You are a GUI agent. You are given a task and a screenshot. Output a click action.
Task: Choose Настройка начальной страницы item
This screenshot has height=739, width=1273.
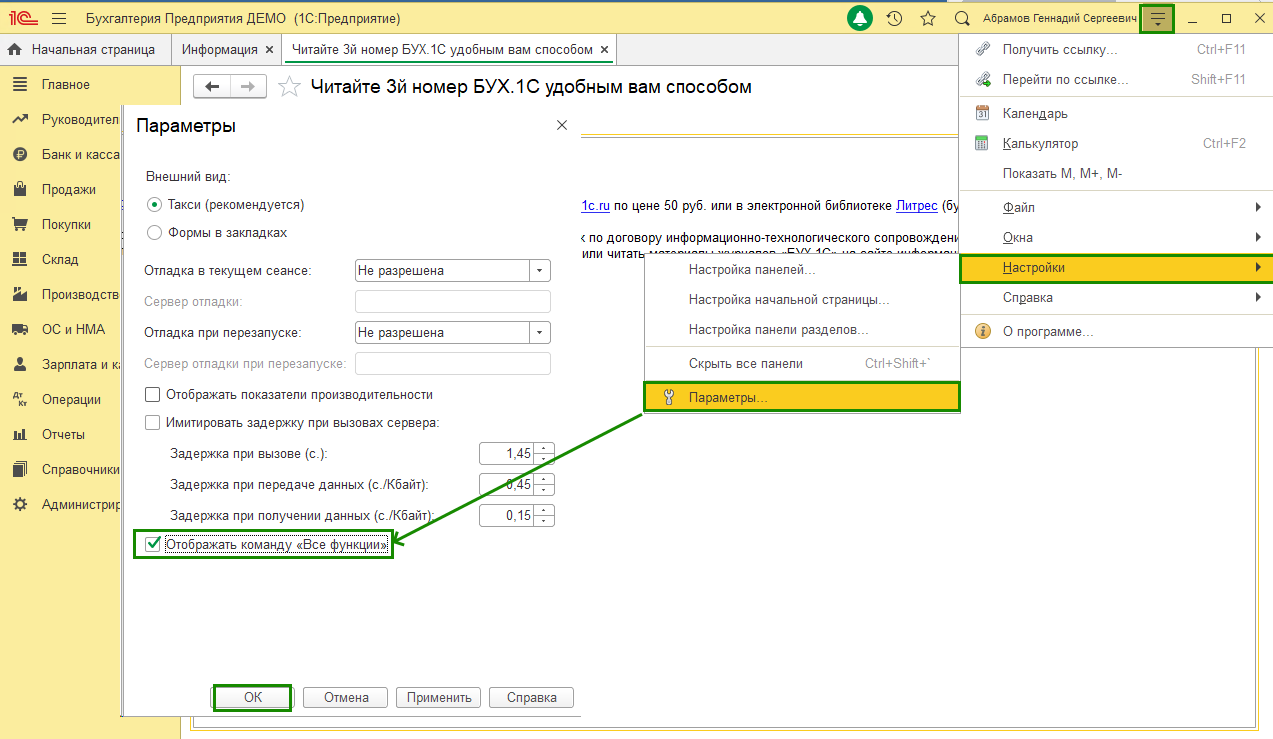(x=802, y=300)
